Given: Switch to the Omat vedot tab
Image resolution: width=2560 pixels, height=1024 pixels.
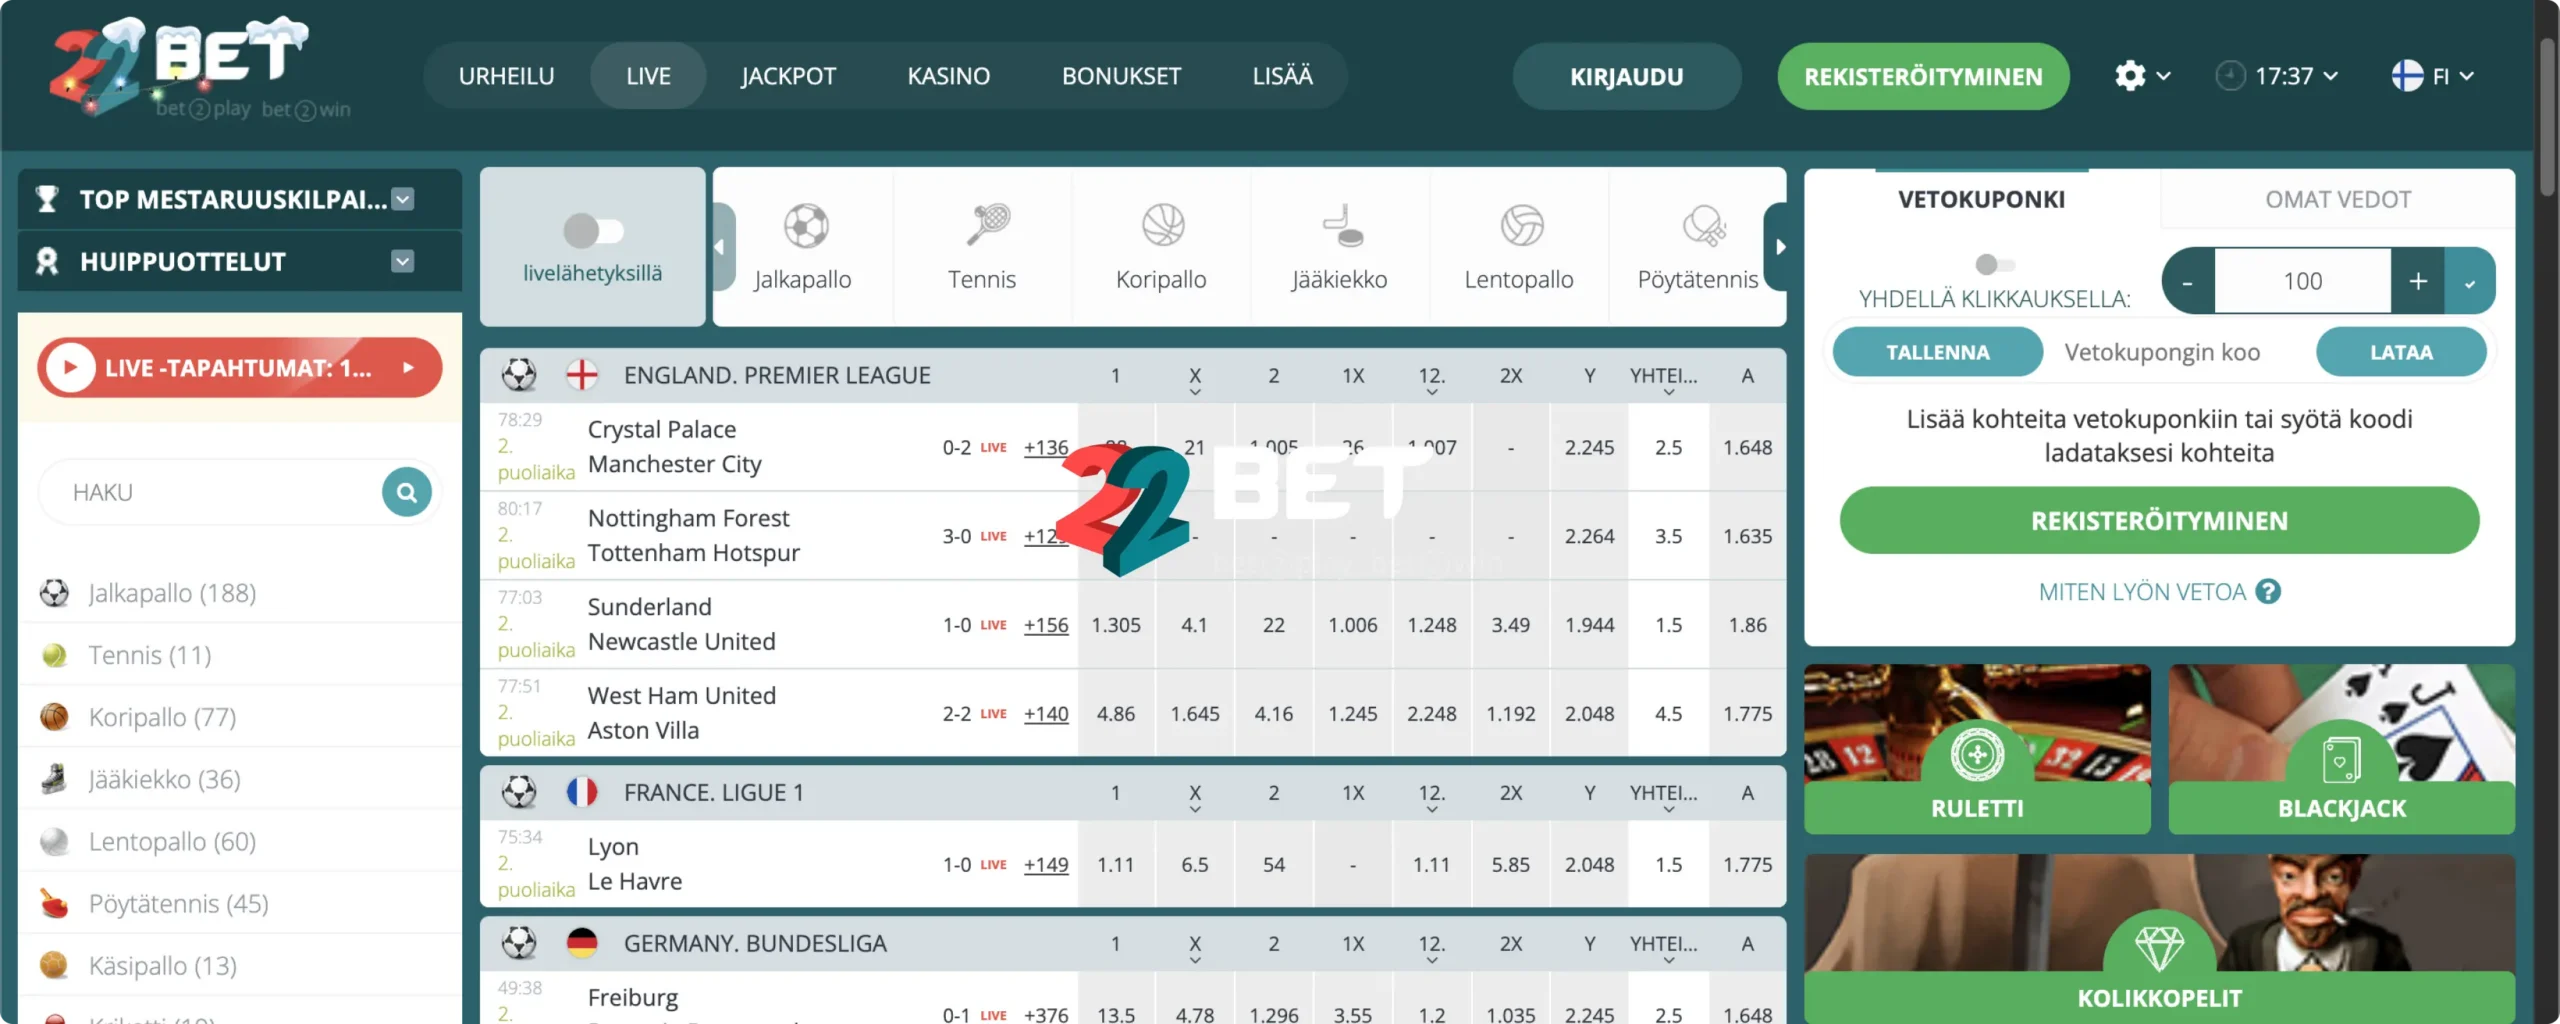Looking at the screenshot, I should coord(2337,199).
